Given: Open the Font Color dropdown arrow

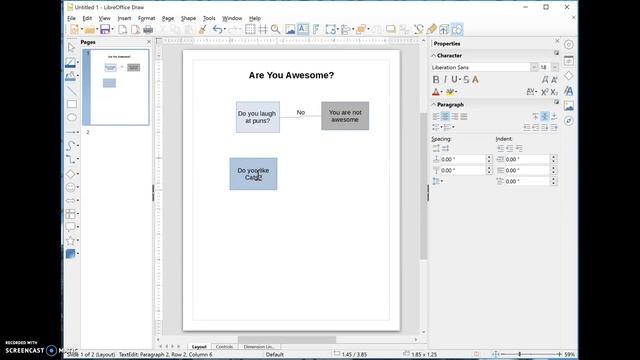Looking at the screenshot, I should click(442, 92).
